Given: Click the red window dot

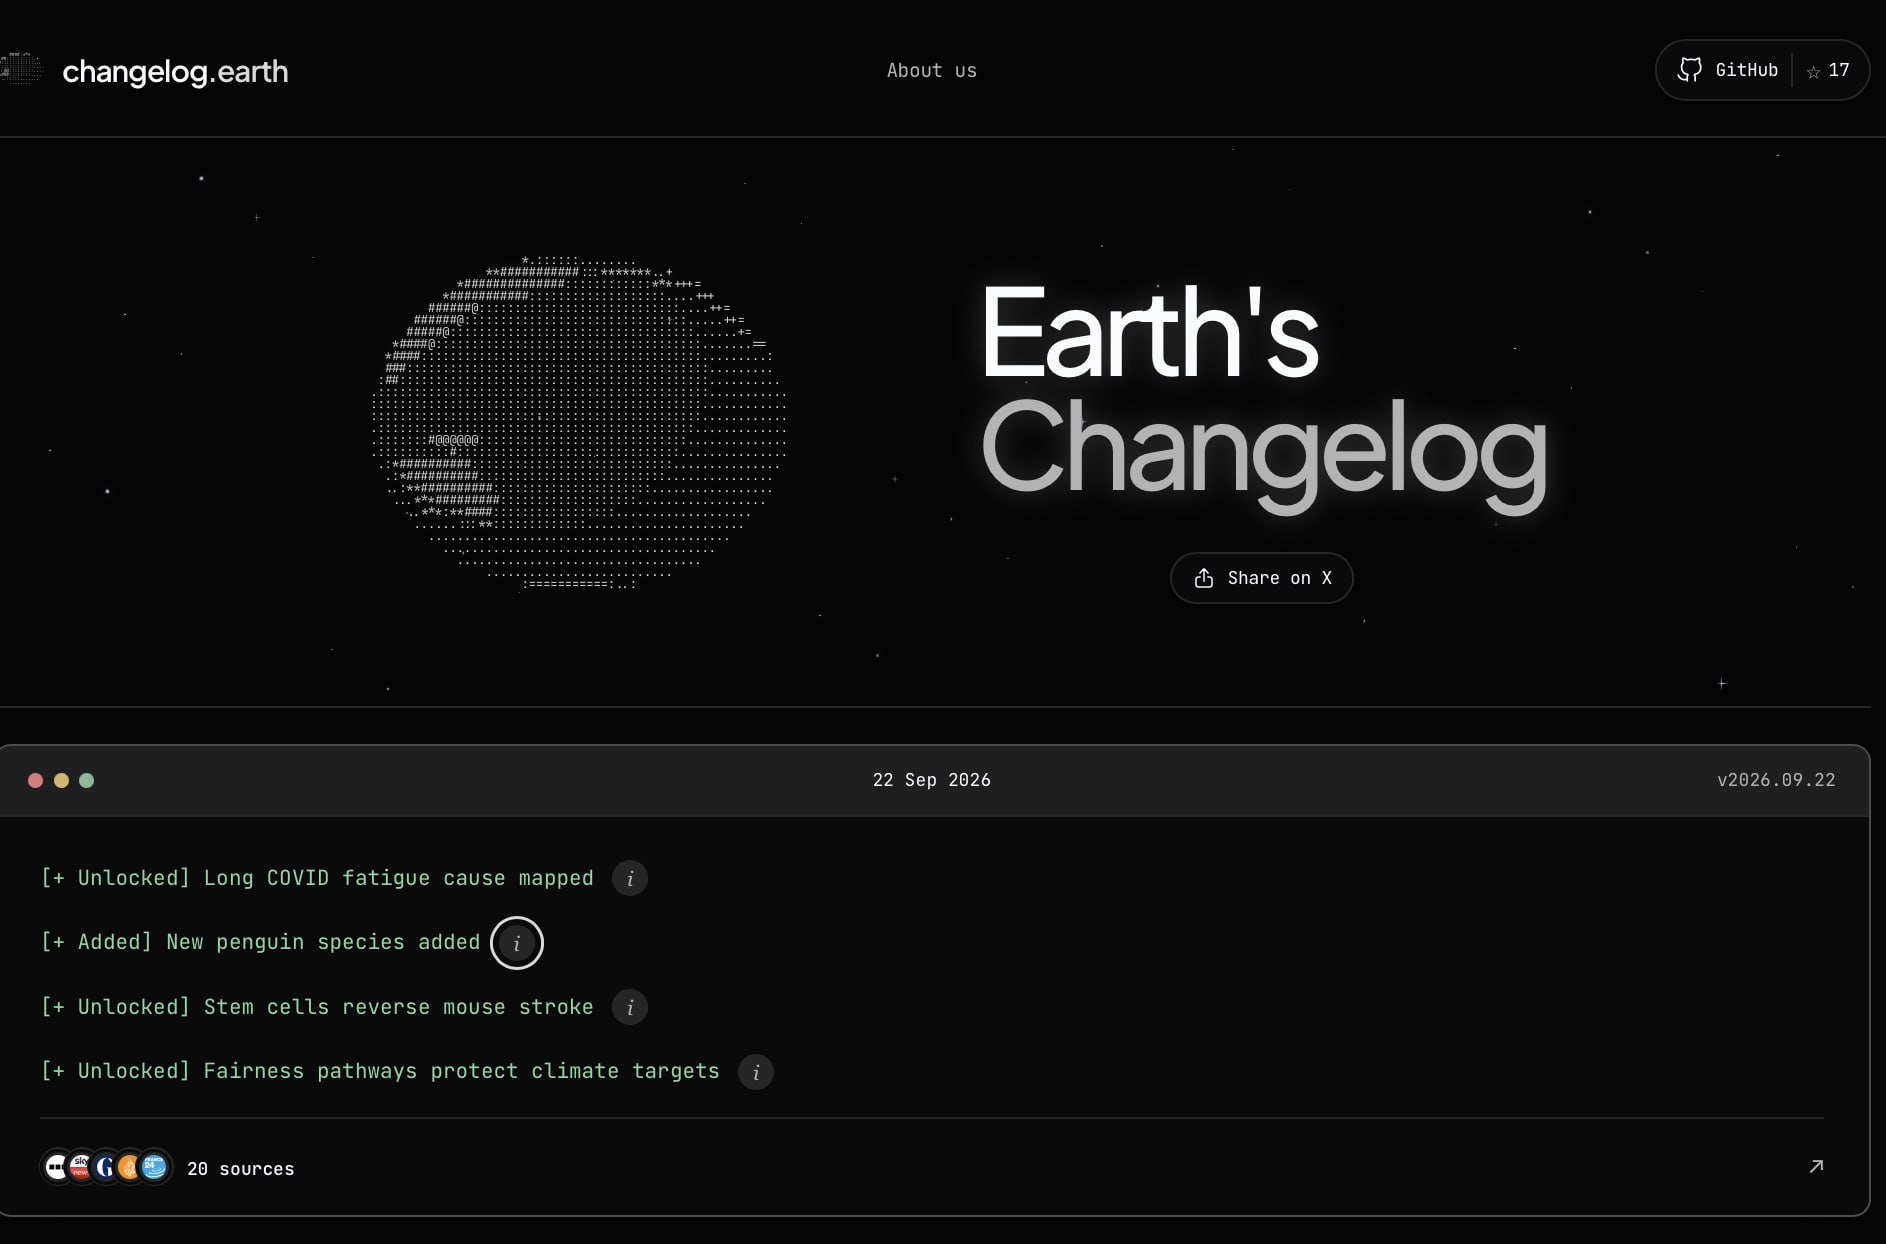Looking at the screenshot, I should point(35,780).
